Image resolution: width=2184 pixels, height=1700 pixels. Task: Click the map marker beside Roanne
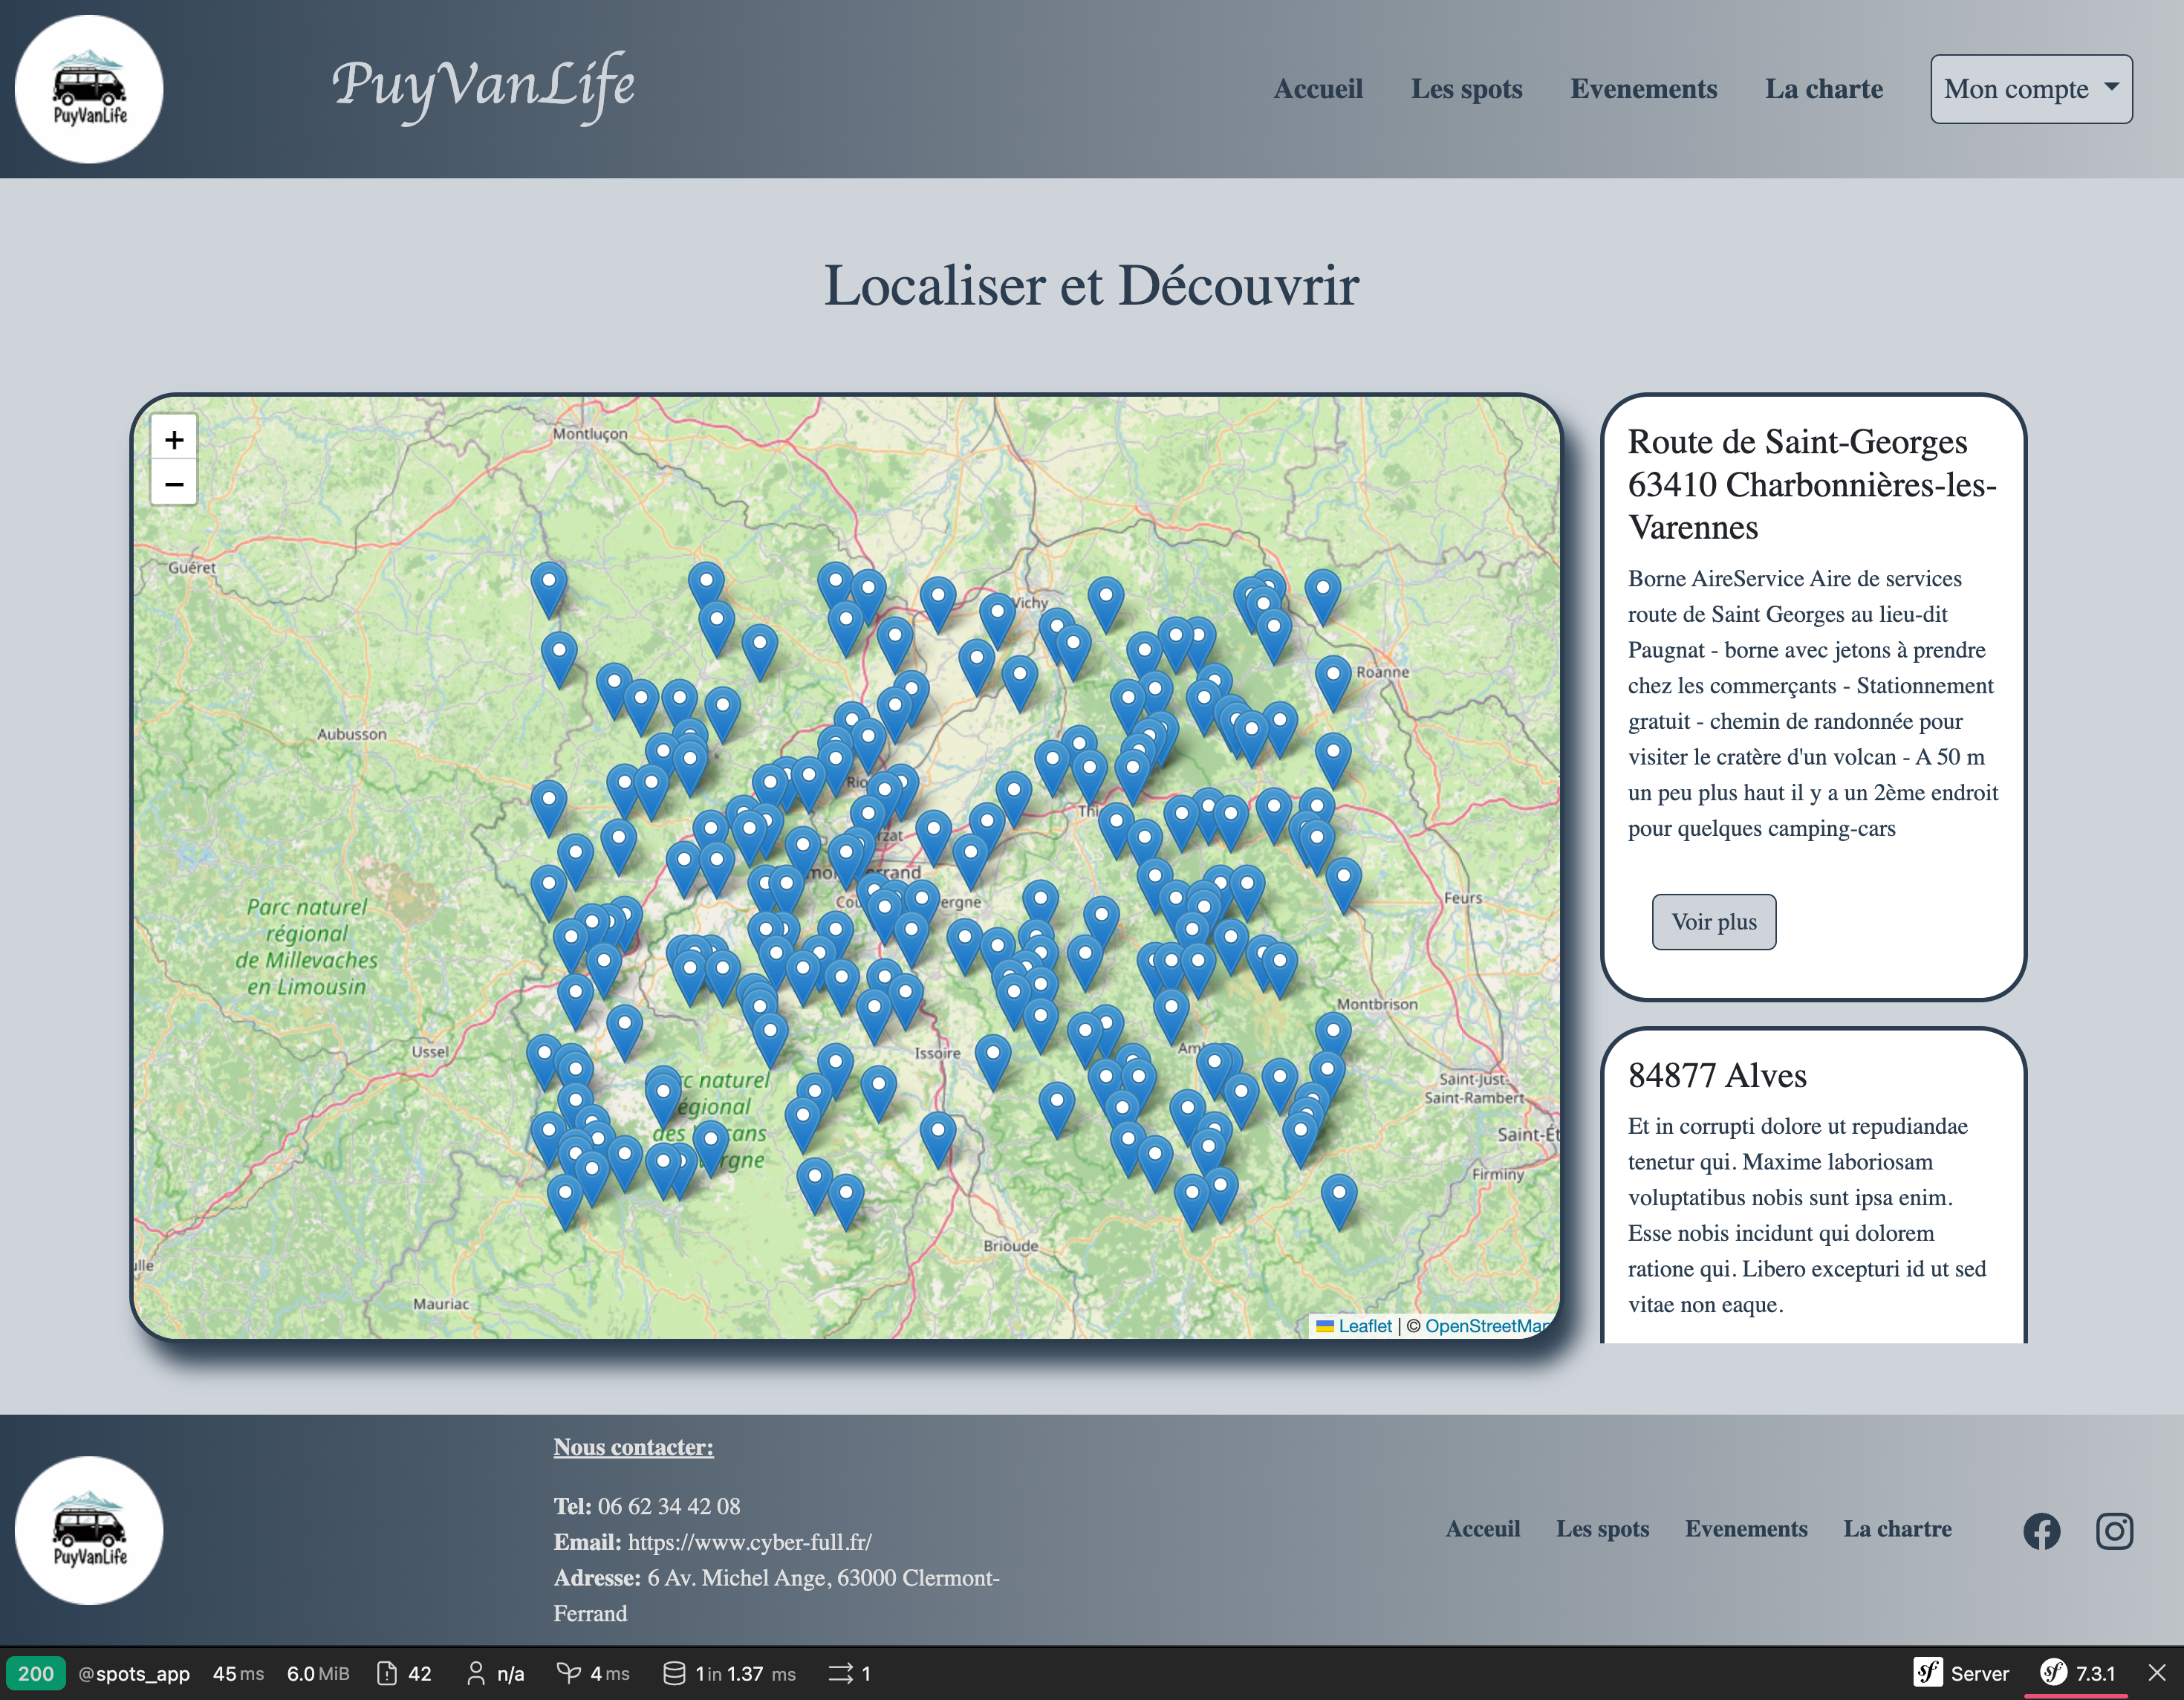point(1333,682)
